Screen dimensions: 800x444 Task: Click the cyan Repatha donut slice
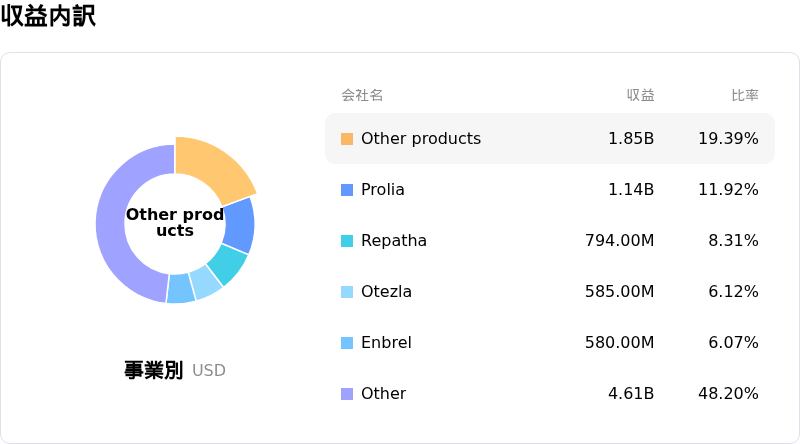pos(226,264)
